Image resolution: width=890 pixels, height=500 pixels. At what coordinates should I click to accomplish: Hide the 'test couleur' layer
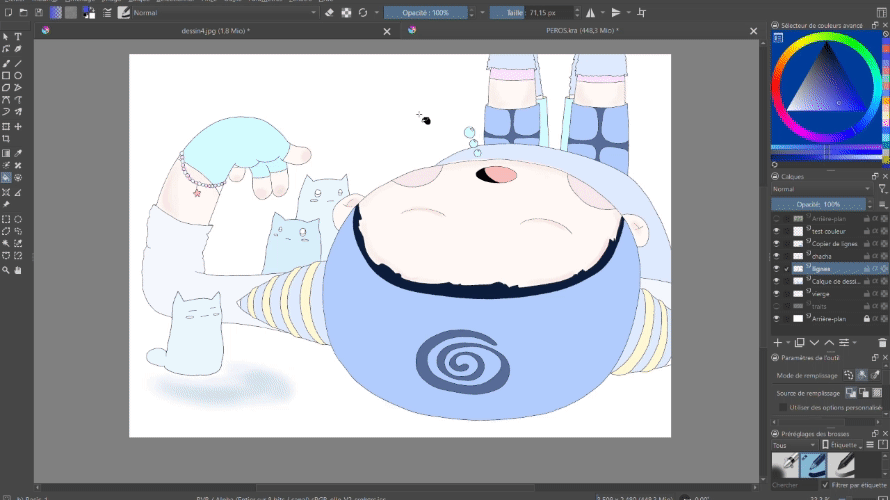(776, 230)
